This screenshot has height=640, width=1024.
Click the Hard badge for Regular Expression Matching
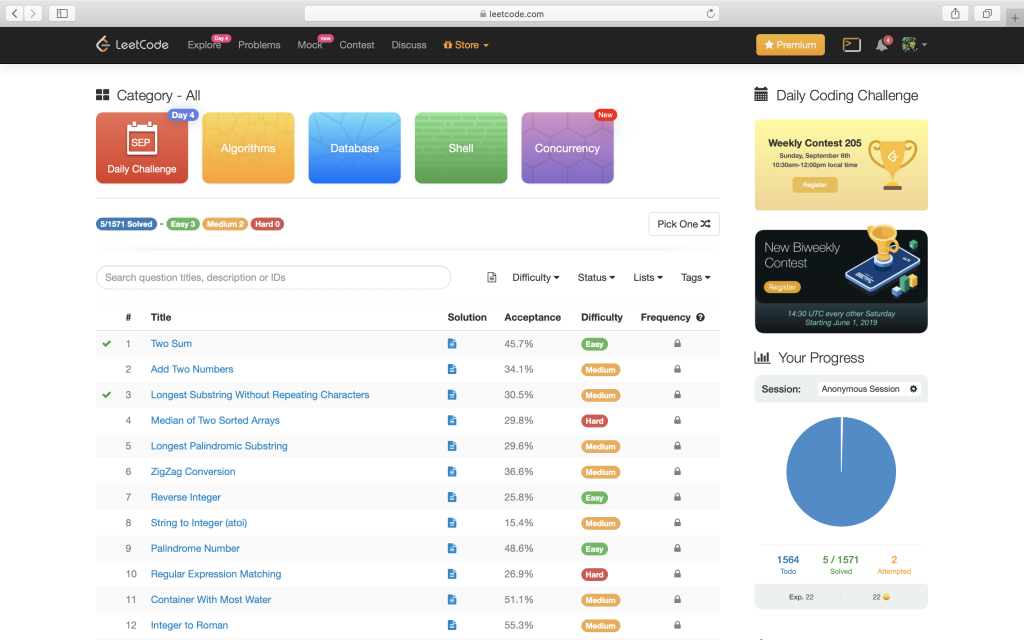point(594,575)
